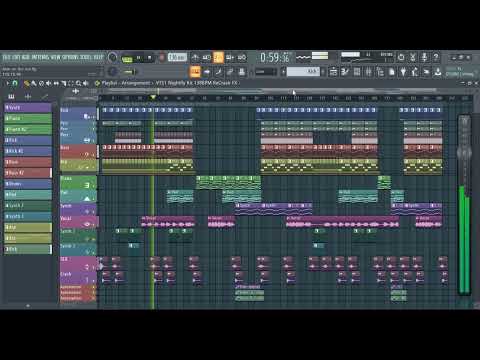
Task: Select the playlist zoom magnifier tool
Action: pos(78,83)
